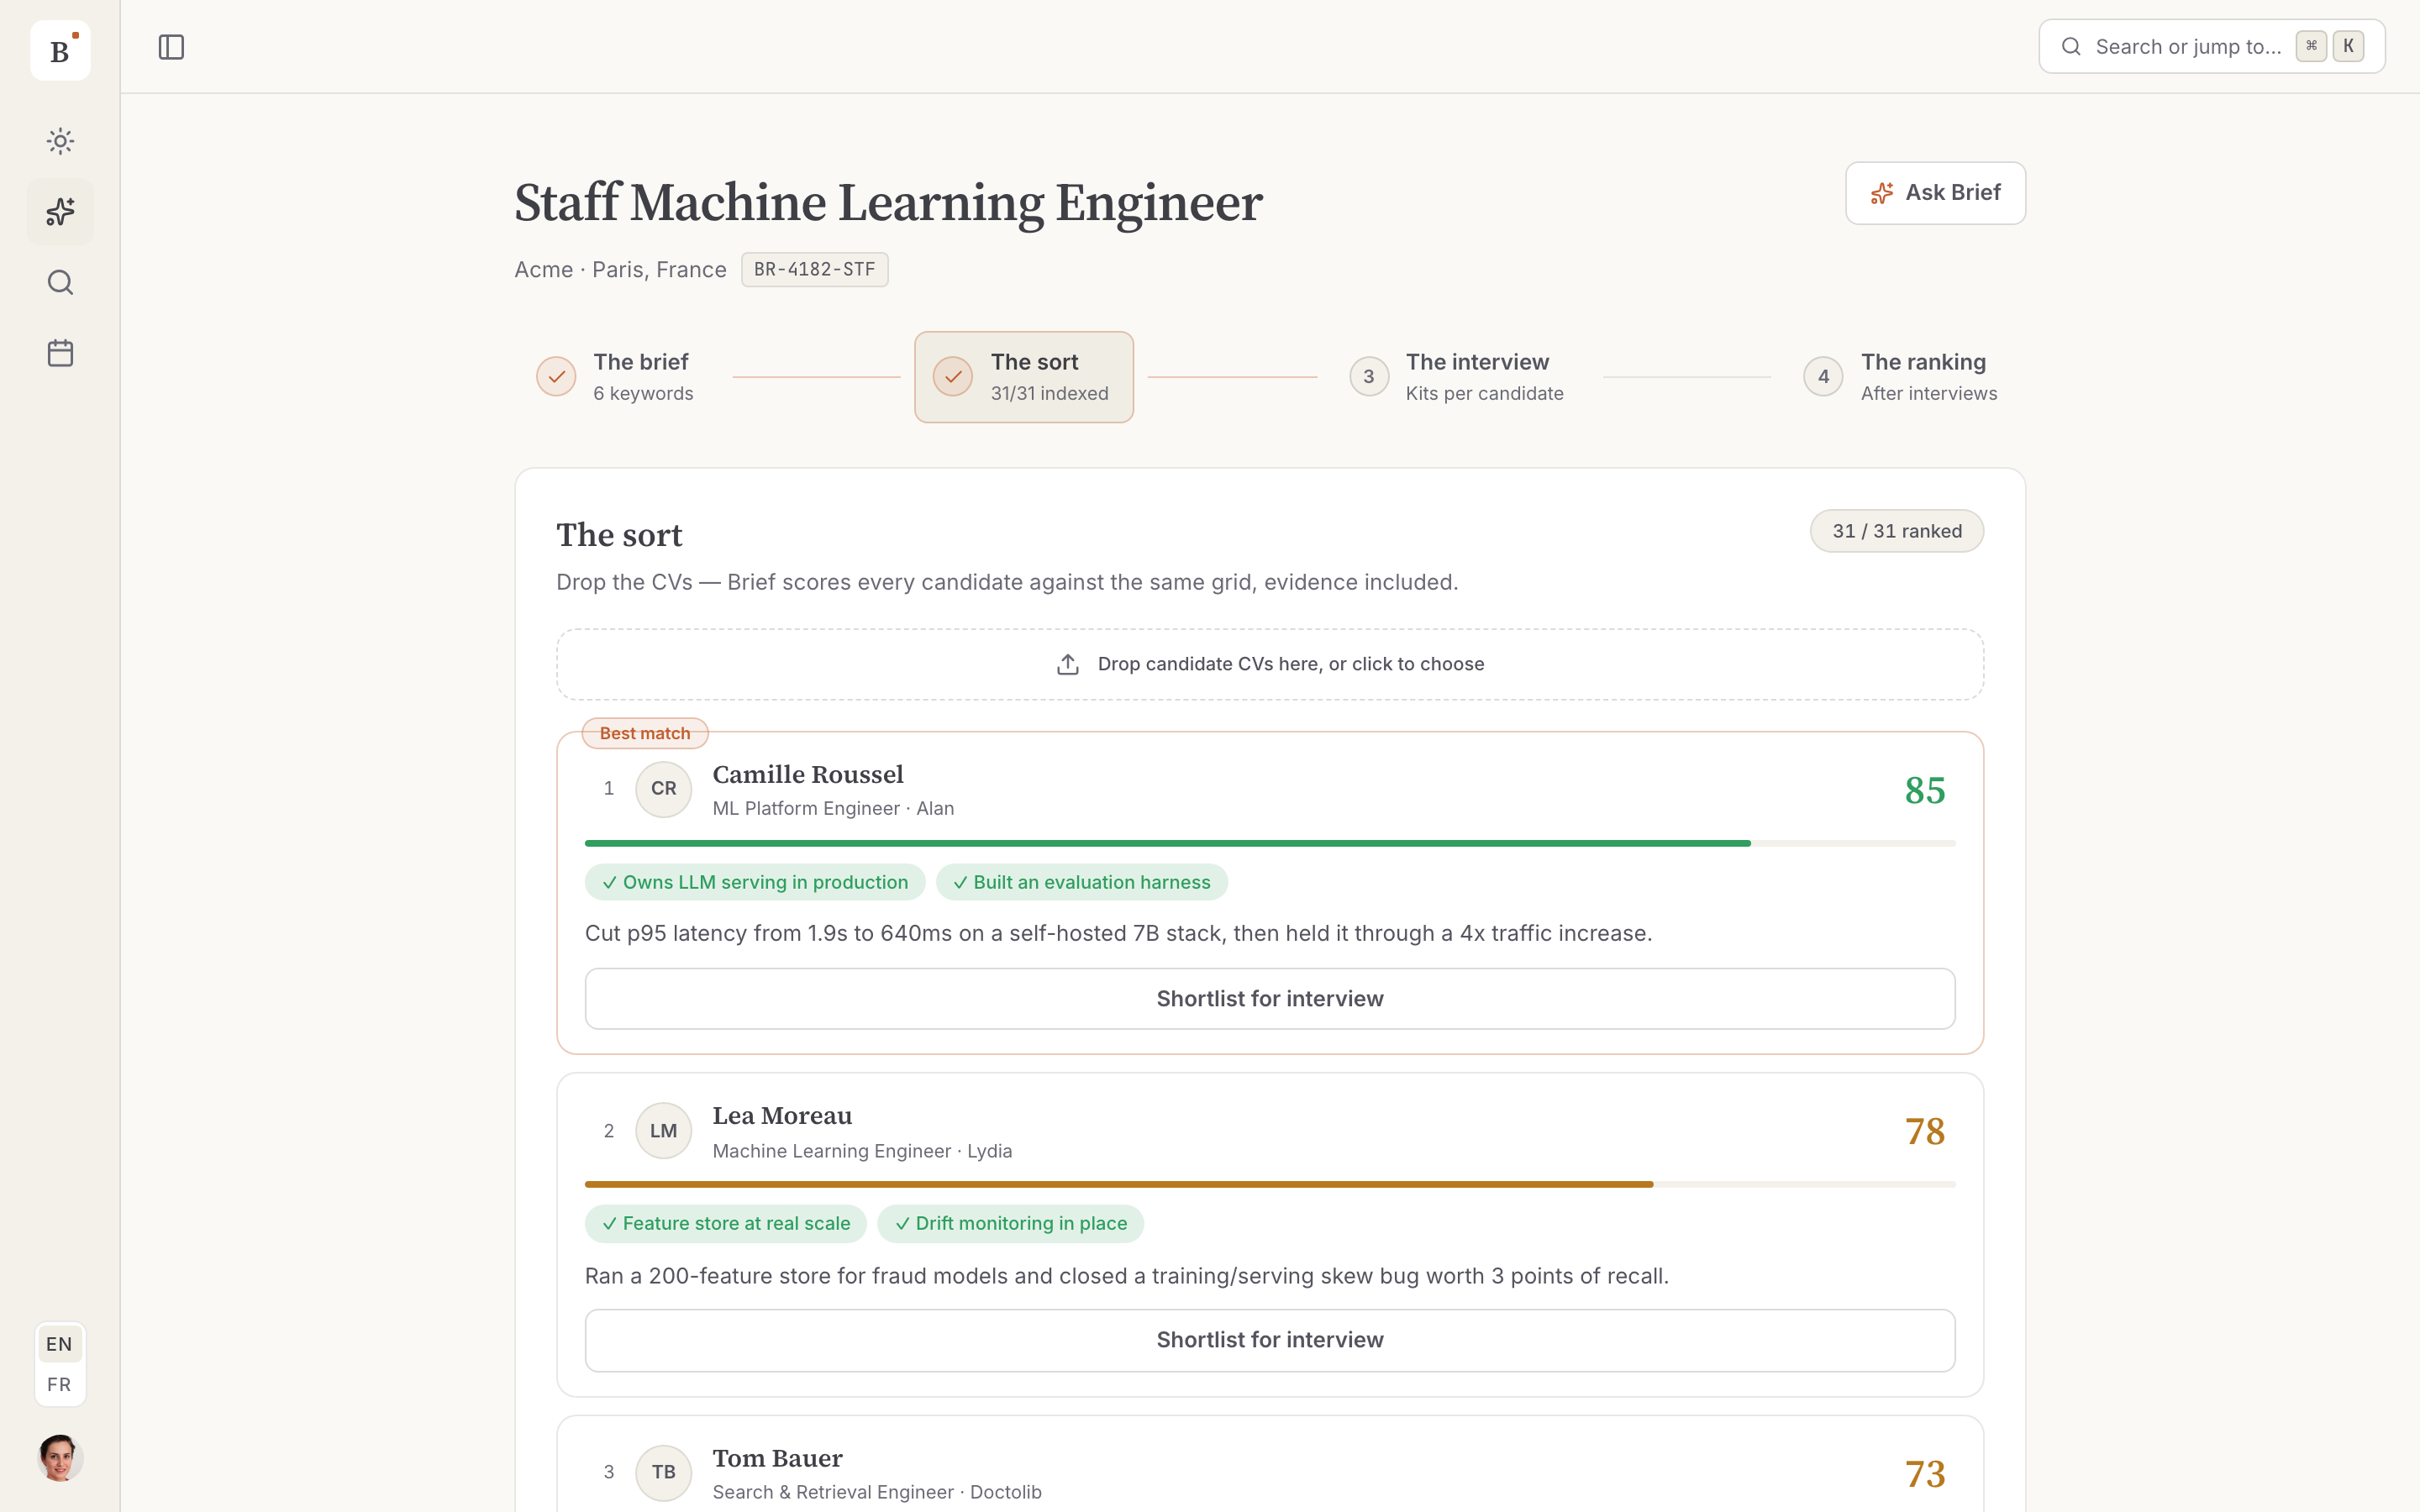The image size is (2420, 1512).
Task: Open Tom Bauer's candidate name
Action: [x=777, y=1459]
